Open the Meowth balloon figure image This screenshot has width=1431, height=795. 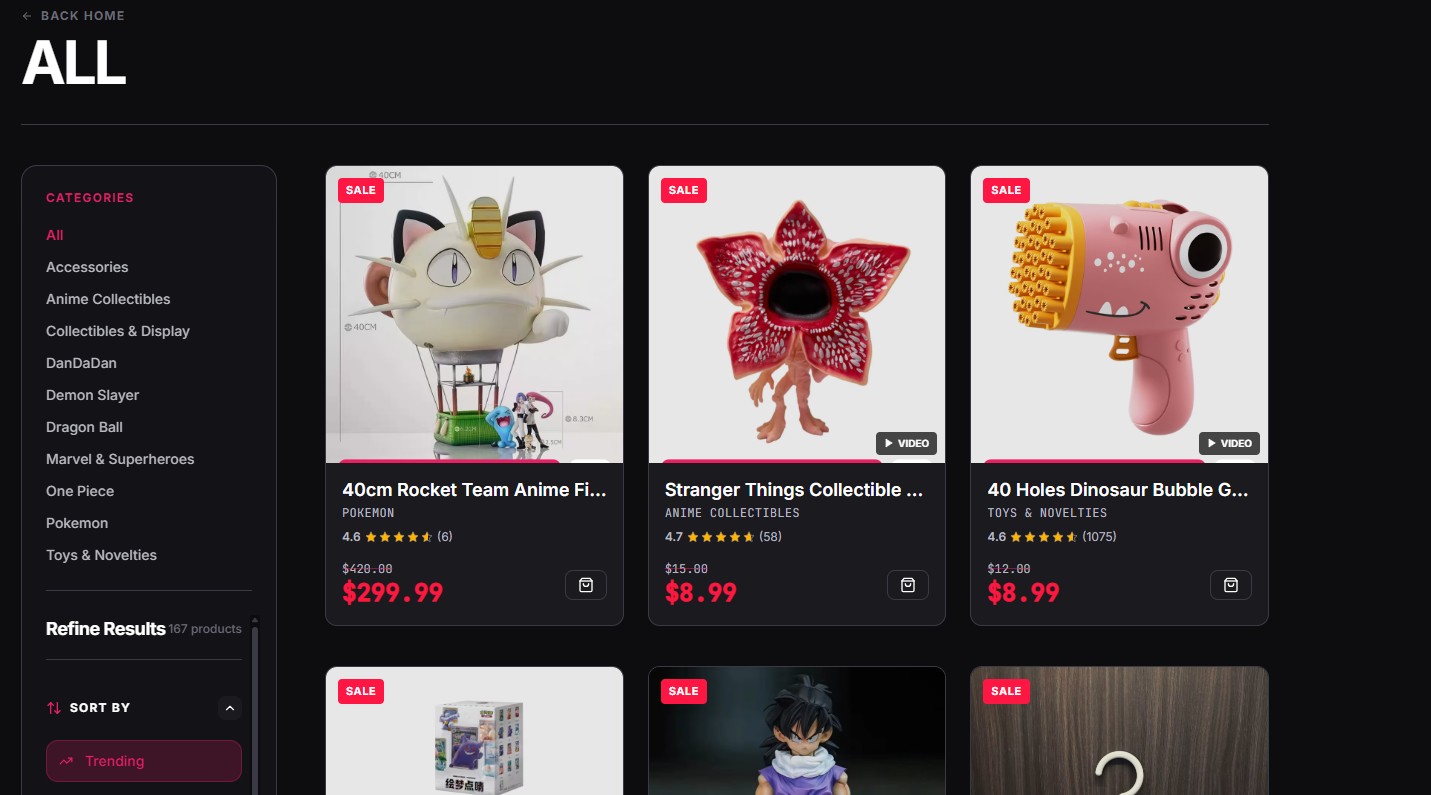[x=474, y=314]
